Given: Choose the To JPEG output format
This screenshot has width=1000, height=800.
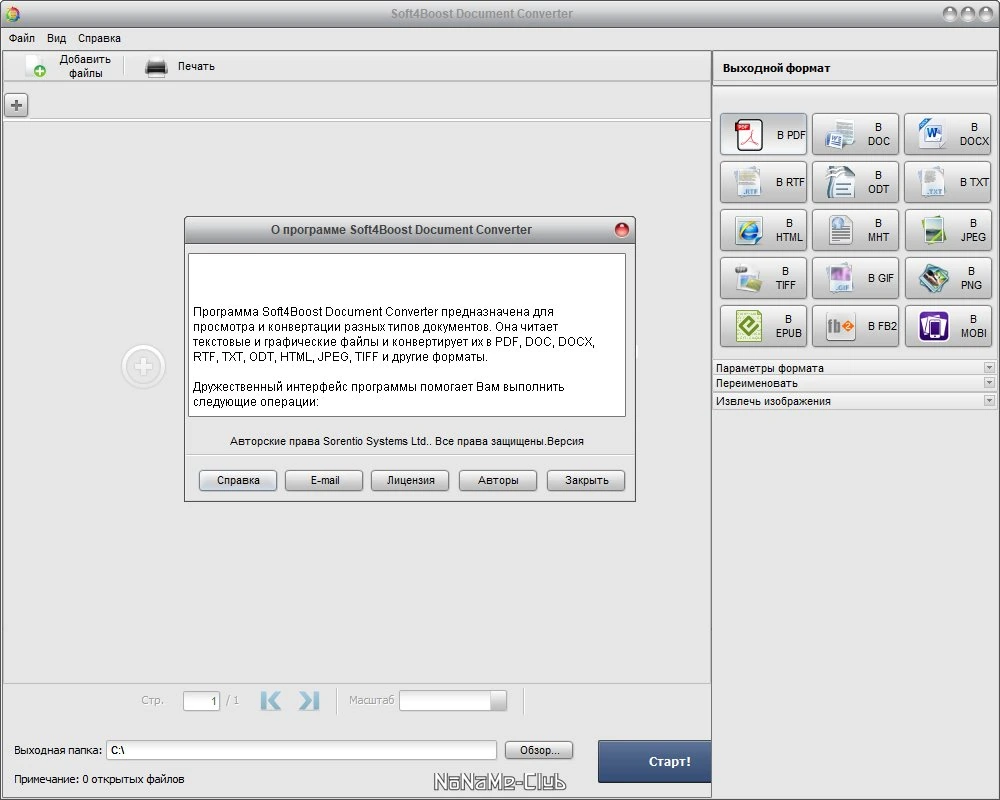Looking at the screenshot, I should tap(948, 230).
